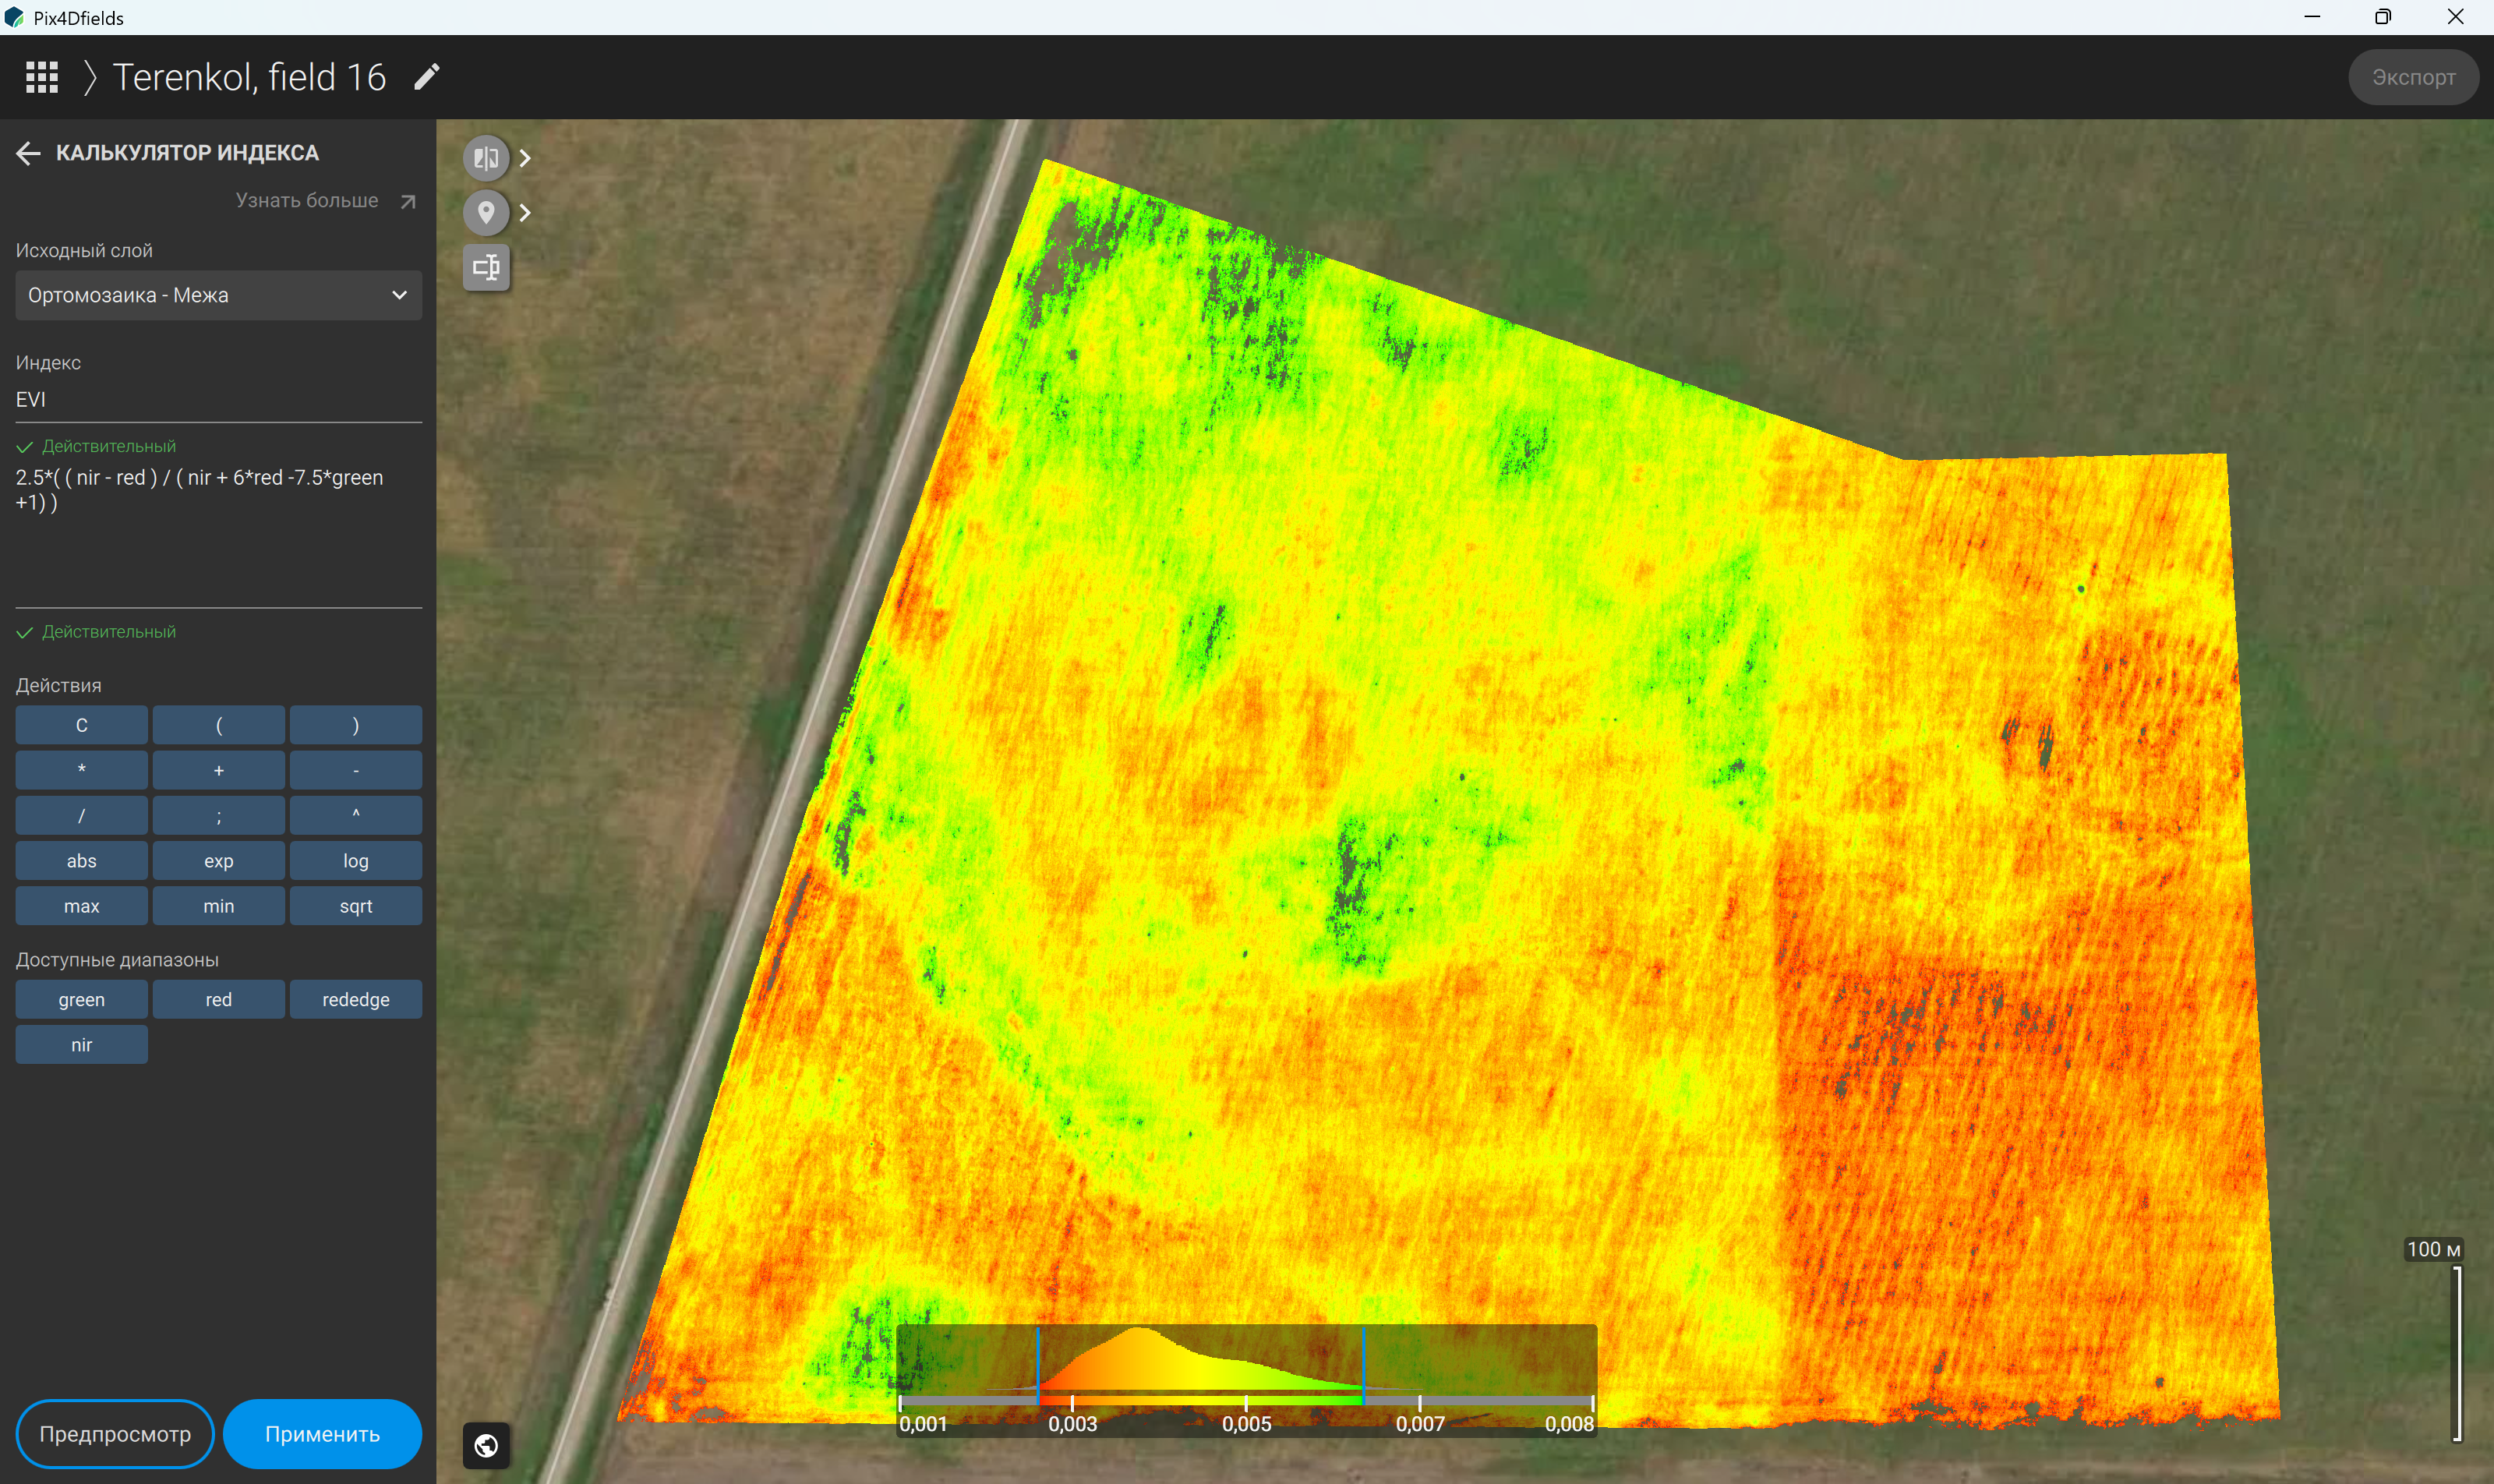Image resolution: width=2494 pixels, height=1484 pixels.
Task: Click the measurement tool icon below the pin
Action: tap(486, 267)
